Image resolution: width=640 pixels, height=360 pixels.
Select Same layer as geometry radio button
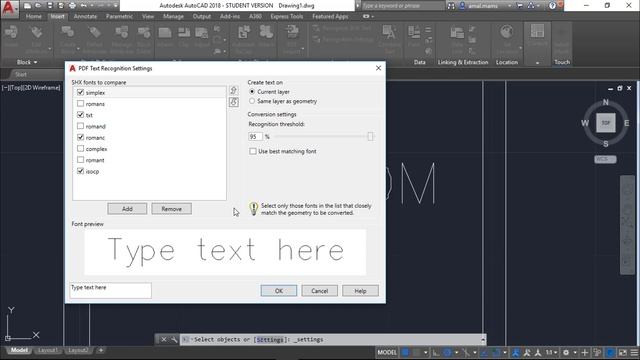tap(252, 101)
